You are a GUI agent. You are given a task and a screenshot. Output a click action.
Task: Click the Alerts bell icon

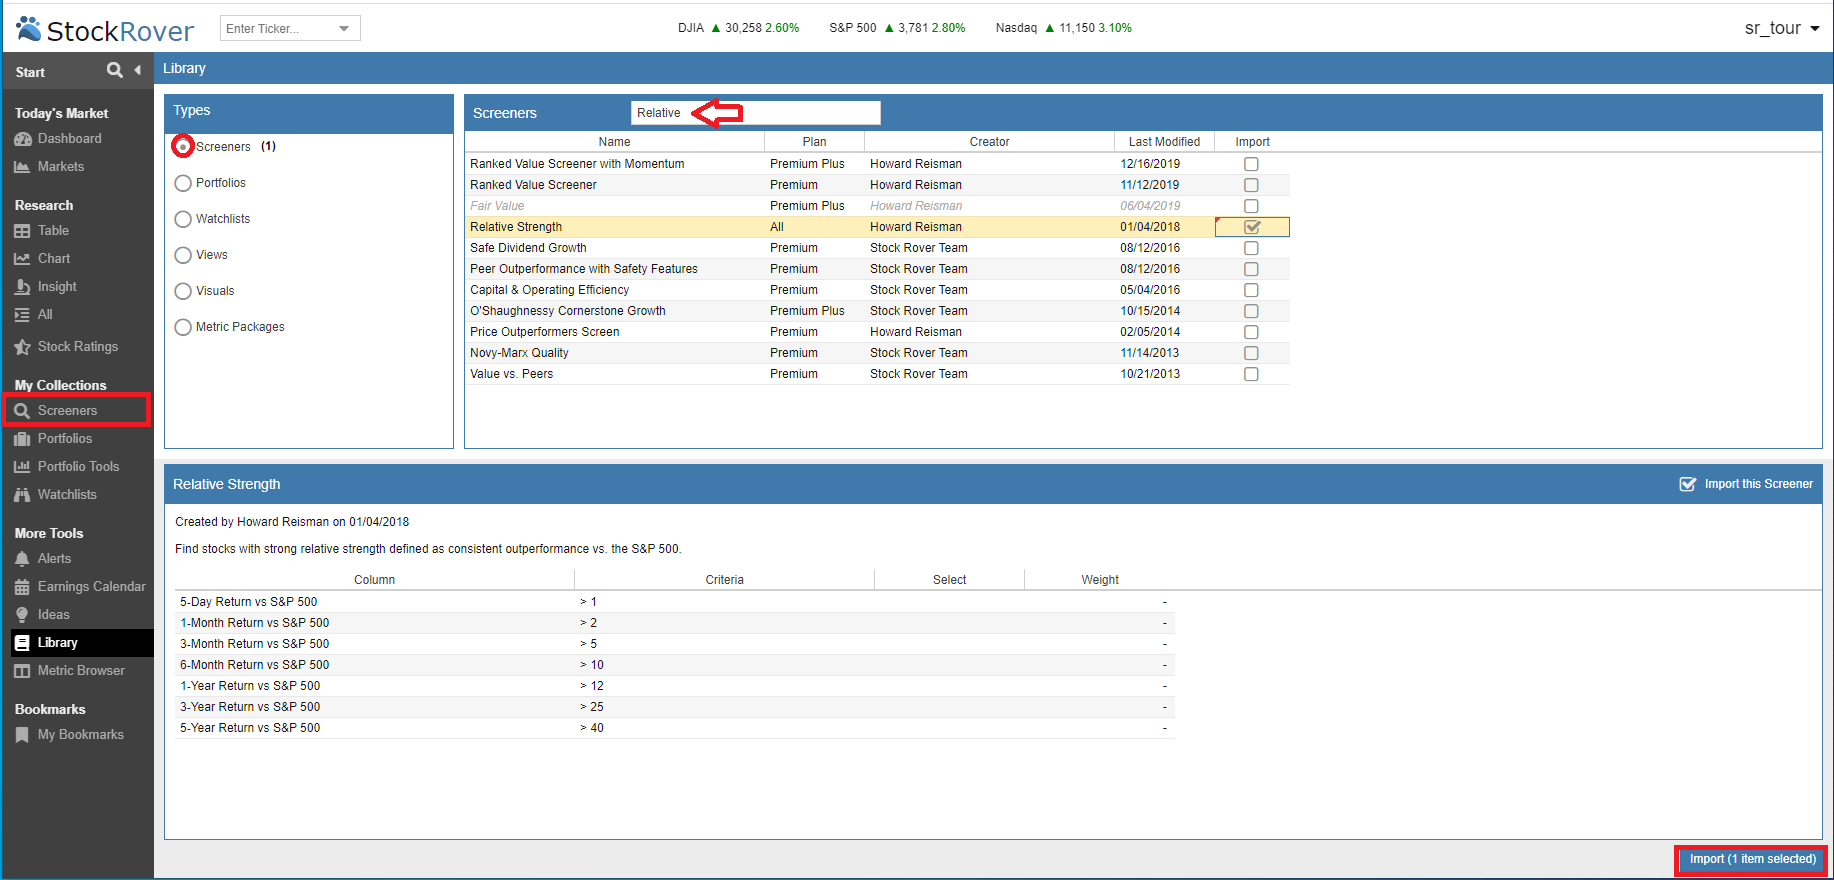click(22, 559)
